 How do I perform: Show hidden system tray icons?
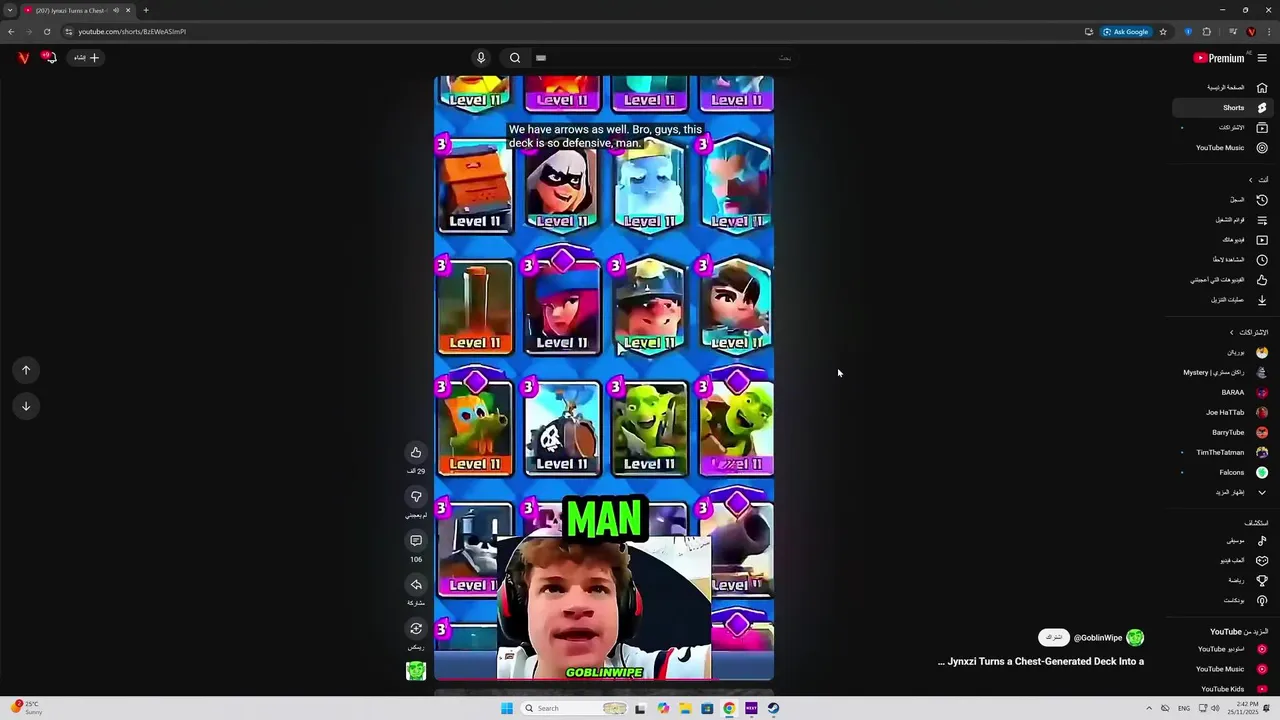(1148, 708)
